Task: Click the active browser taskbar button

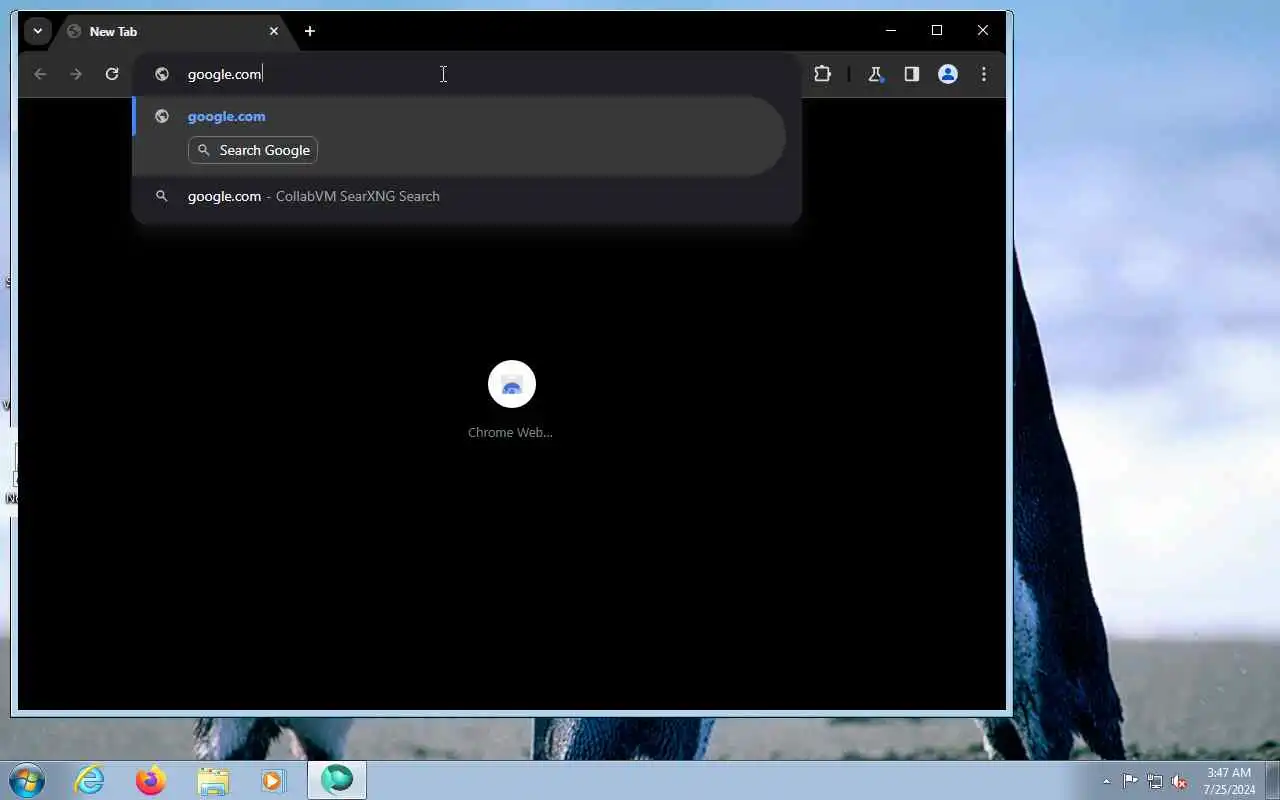Action: click(x=337, y=780)
